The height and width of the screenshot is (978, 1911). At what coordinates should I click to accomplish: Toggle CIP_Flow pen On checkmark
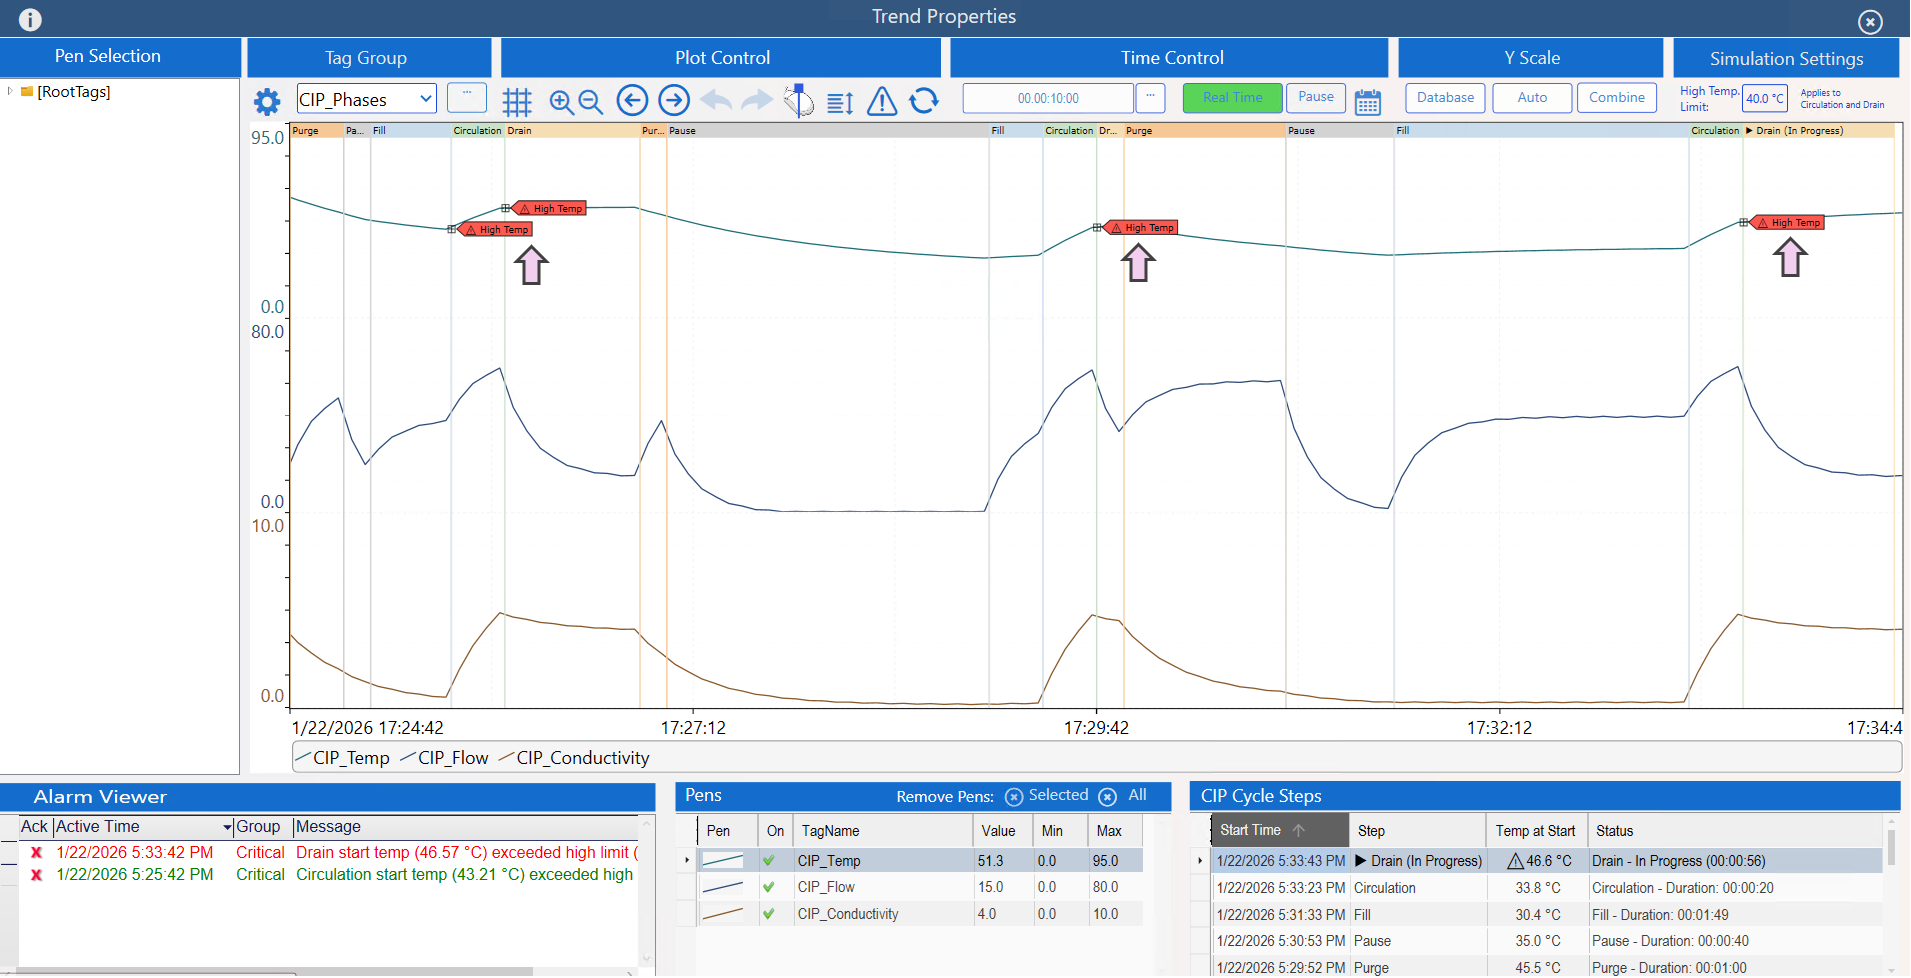click(x=769, y=887)
